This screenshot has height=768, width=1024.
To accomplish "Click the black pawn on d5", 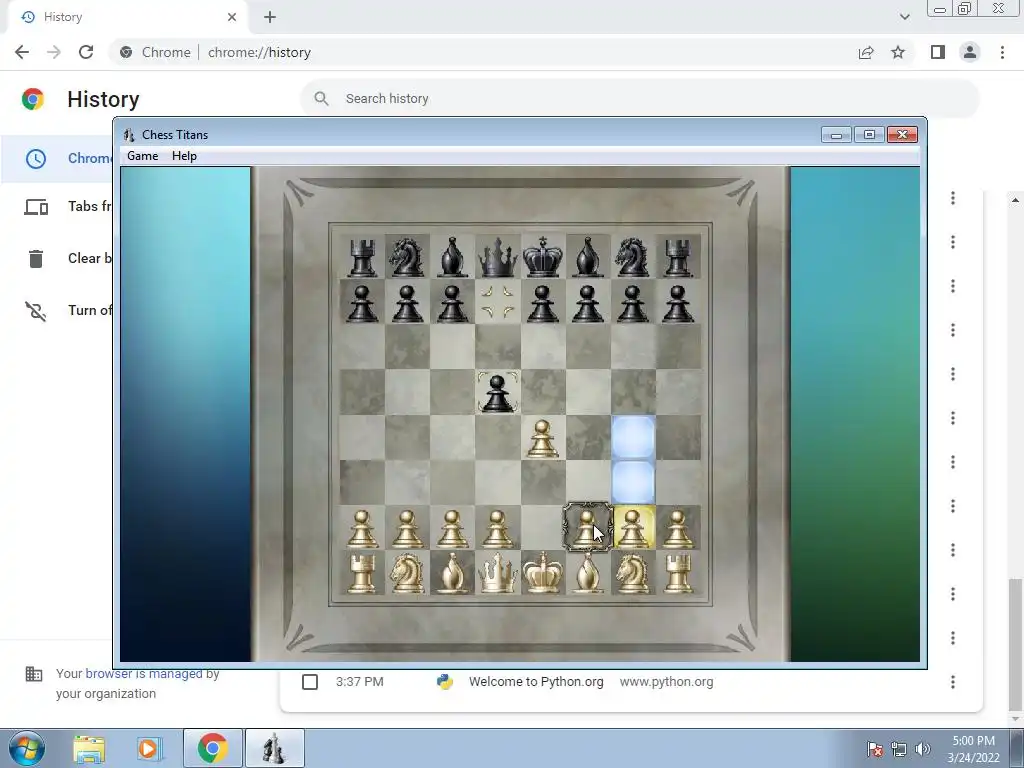I will click(498, 392).
